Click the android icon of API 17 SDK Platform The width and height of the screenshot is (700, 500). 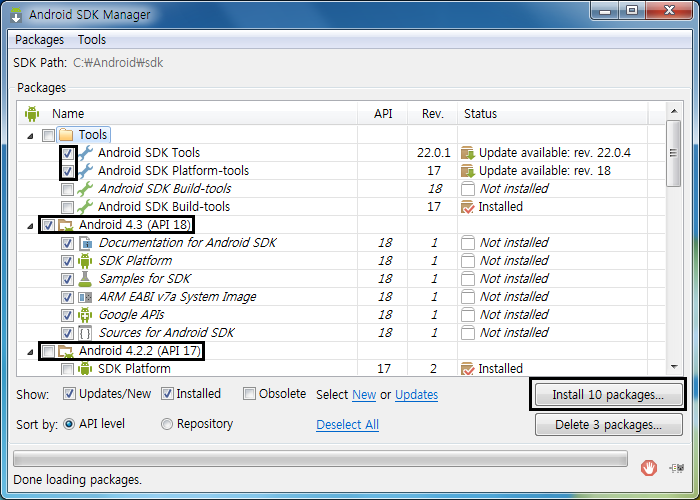click(x=85, y=369)
